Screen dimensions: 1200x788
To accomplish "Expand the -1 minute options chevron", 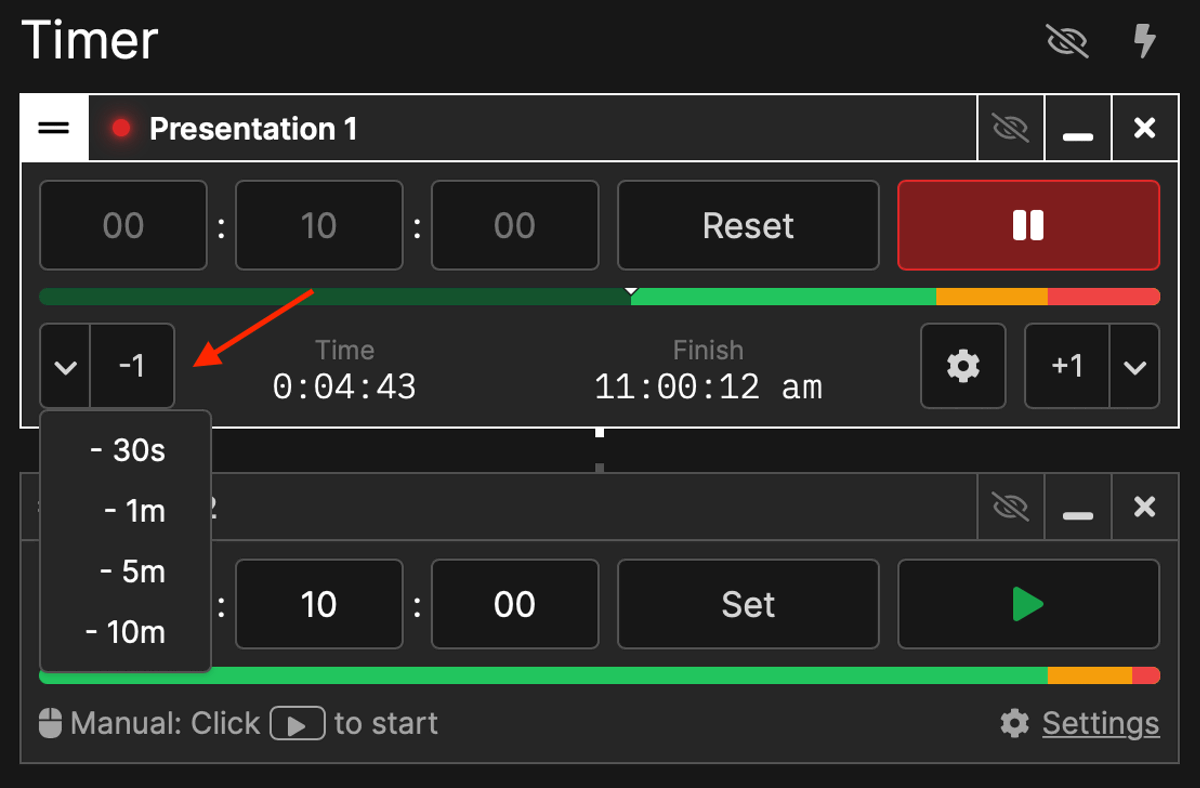I will tap(64, 366).
